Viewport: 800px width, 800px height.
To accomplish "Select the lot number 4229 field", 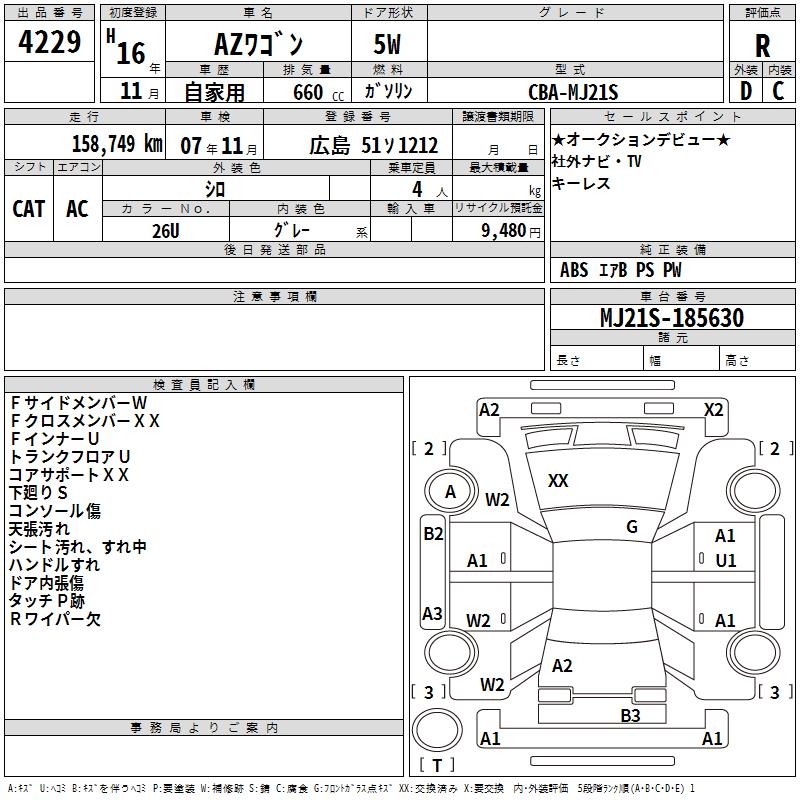I will [x=49, y=41].
